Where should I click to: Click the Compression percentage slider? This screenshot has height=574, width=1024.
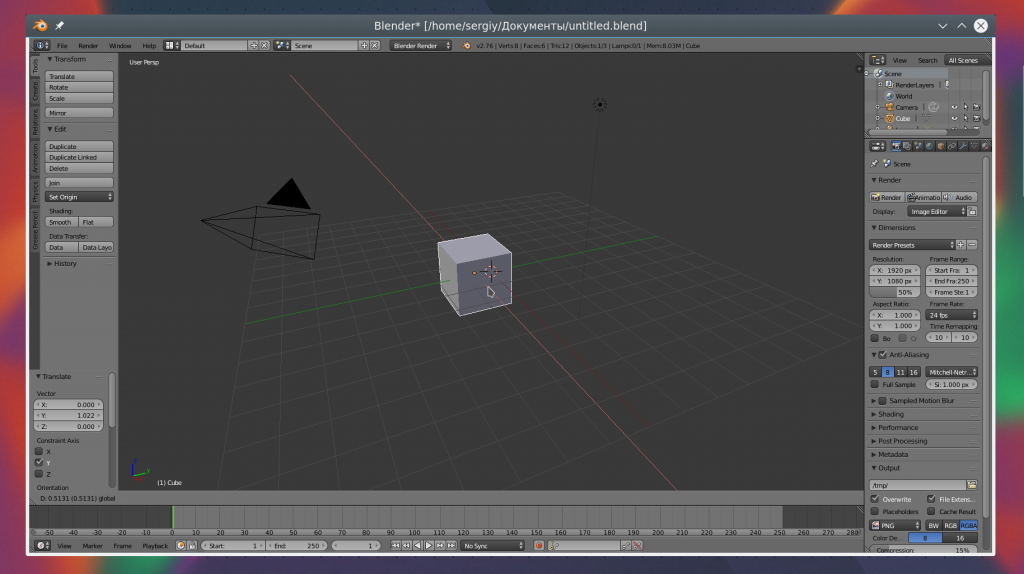click(x=924, y=550)
